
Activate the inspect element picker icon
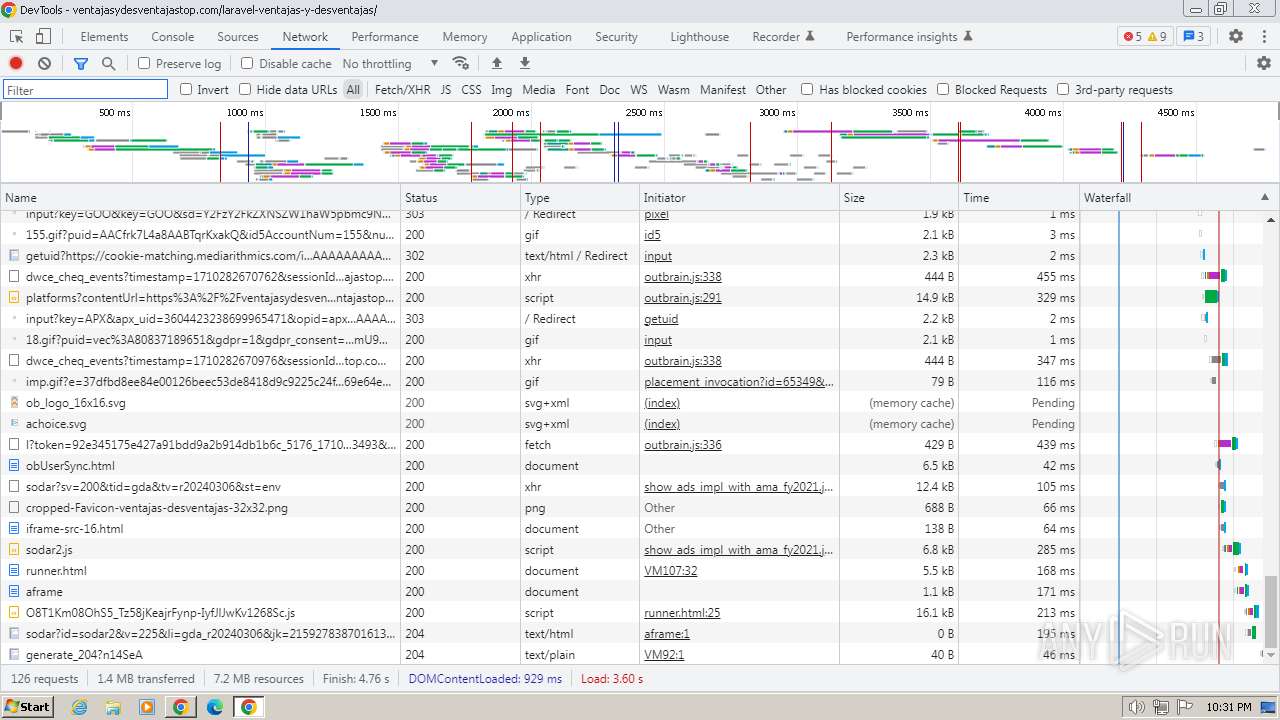point(17,37)
